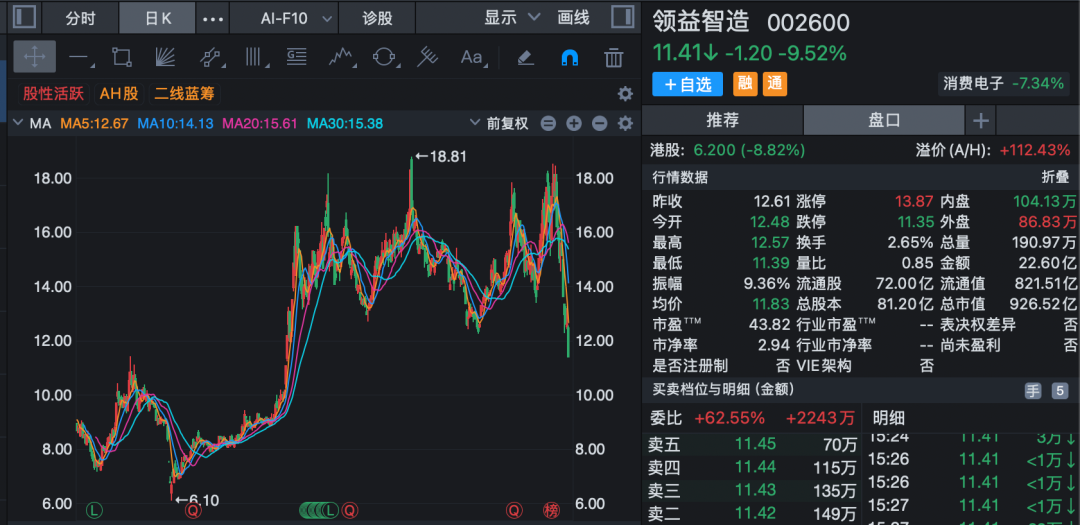Open the 诊股 tab
The image size is (1080, 525).
pyautogui.click(x=377, y=19)
